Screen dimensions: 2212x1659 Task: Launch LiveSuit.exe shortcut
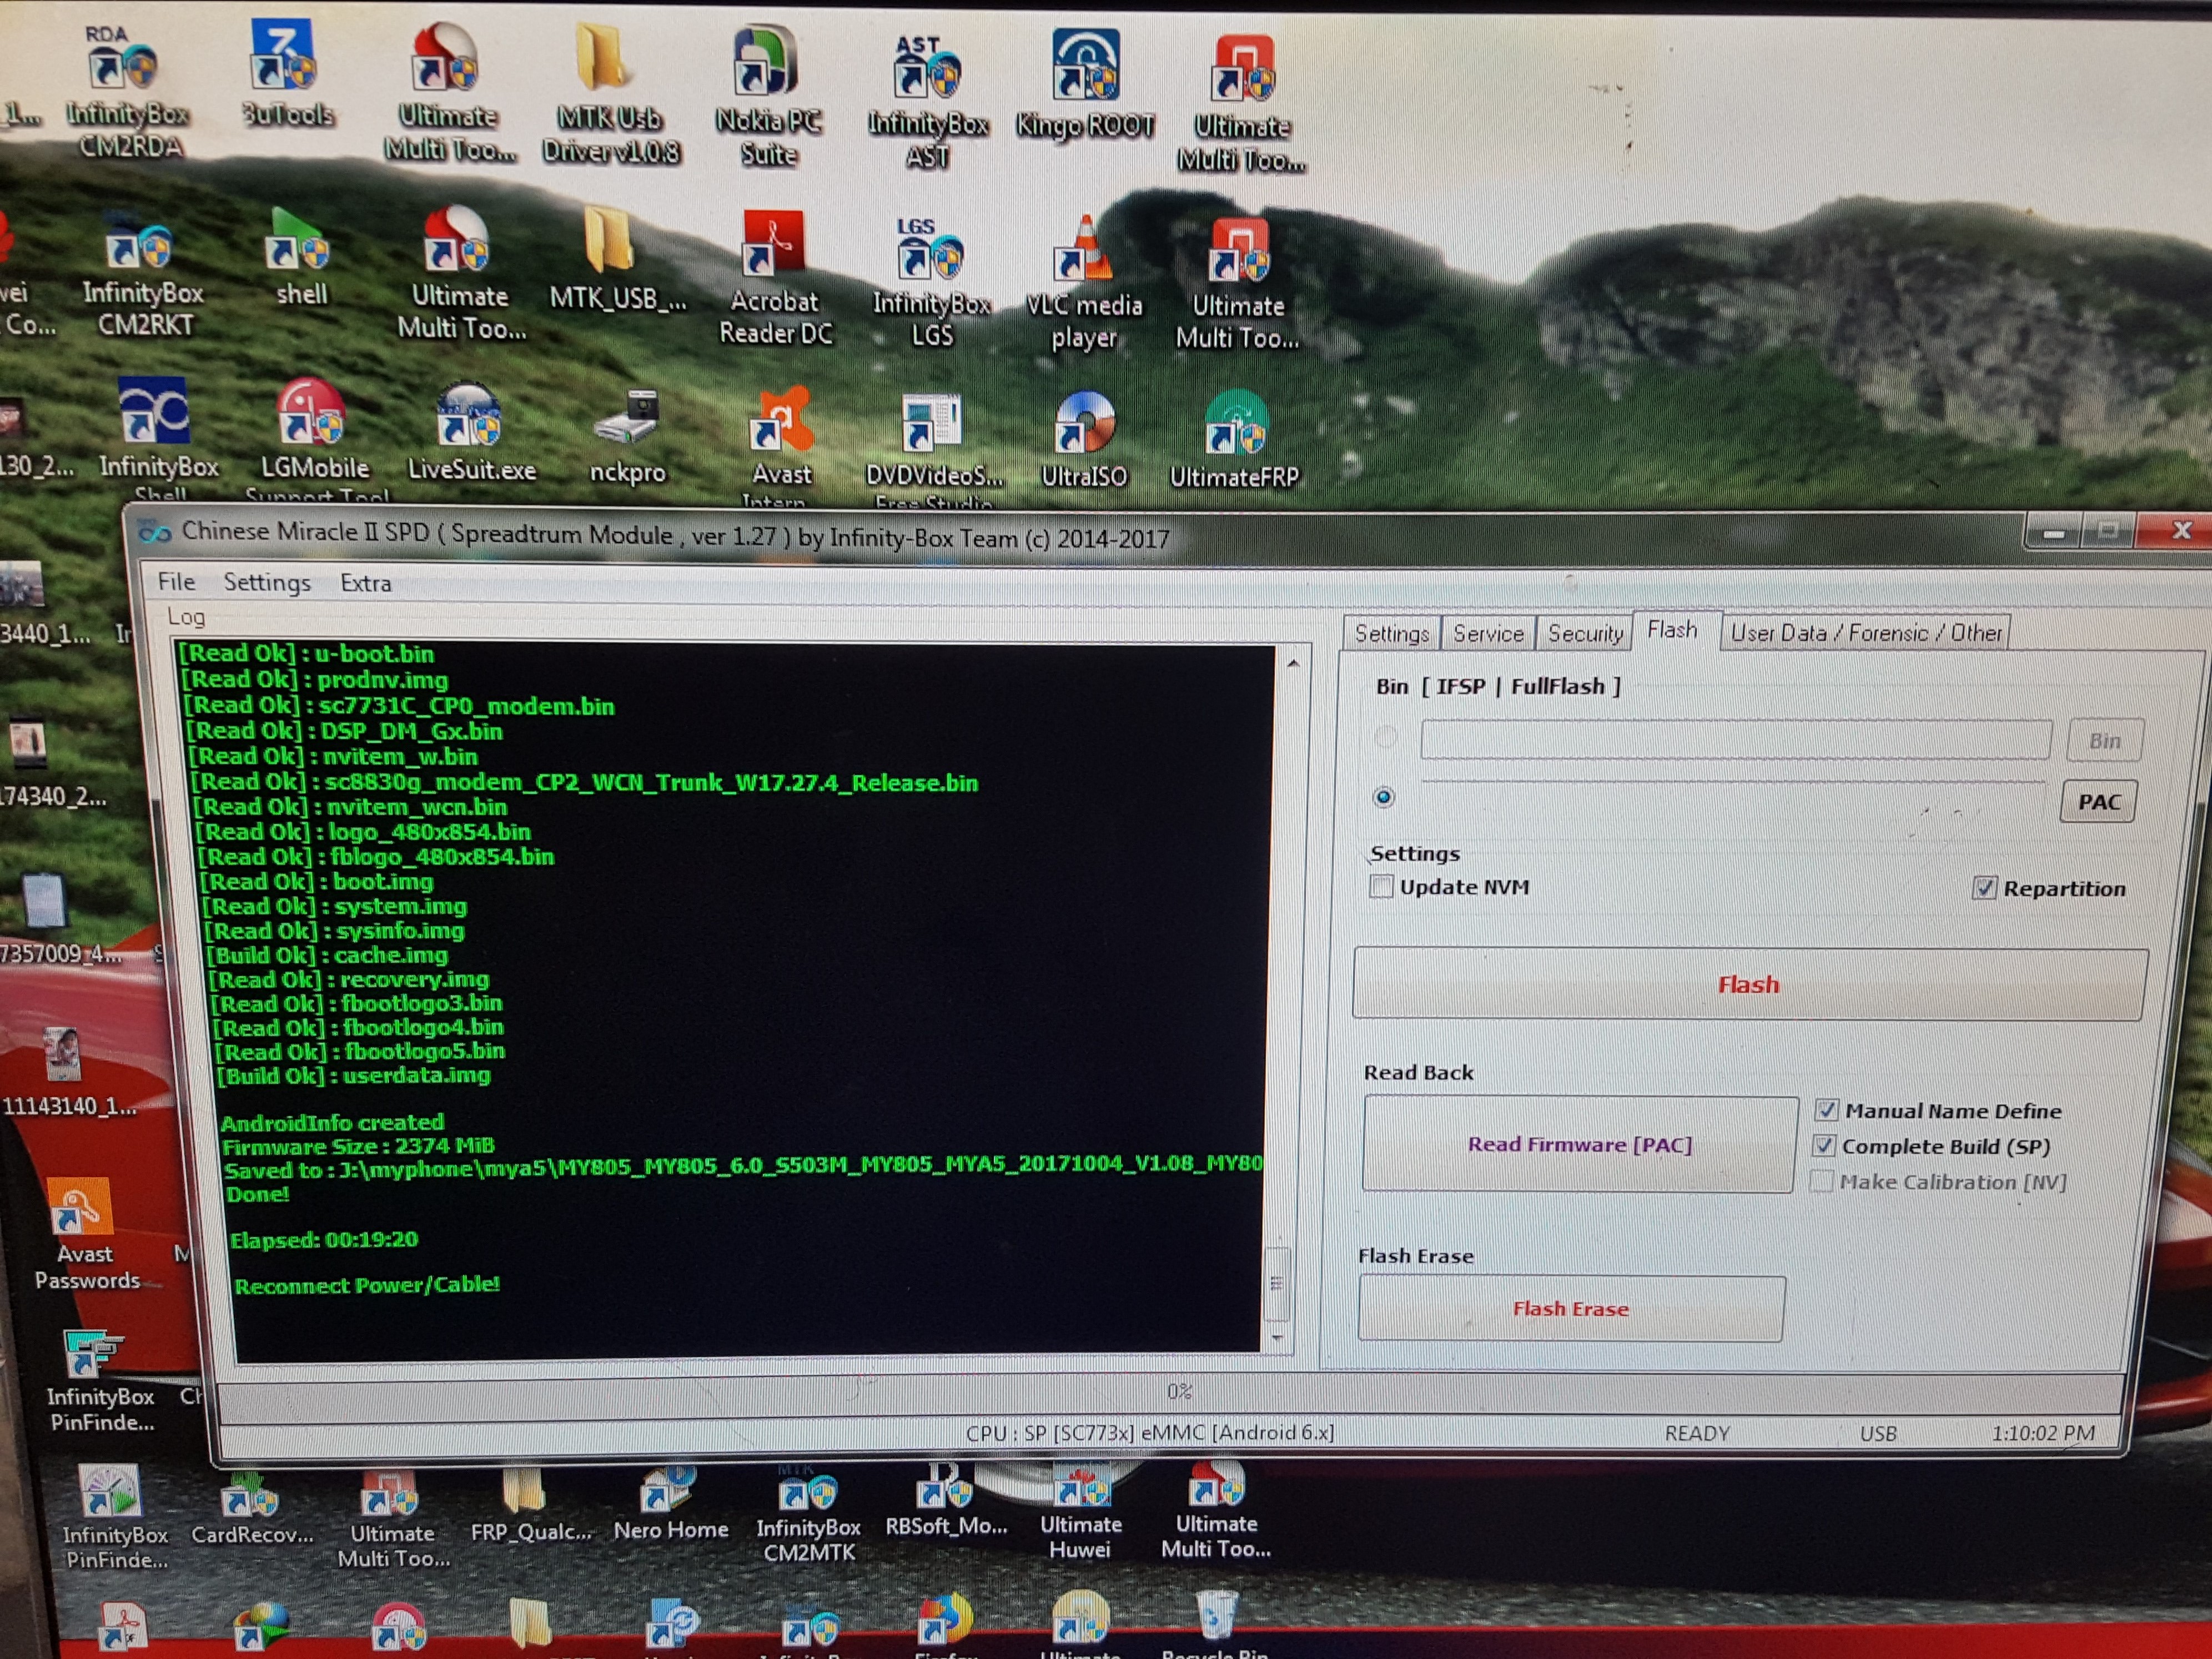[x=471, y=432]
